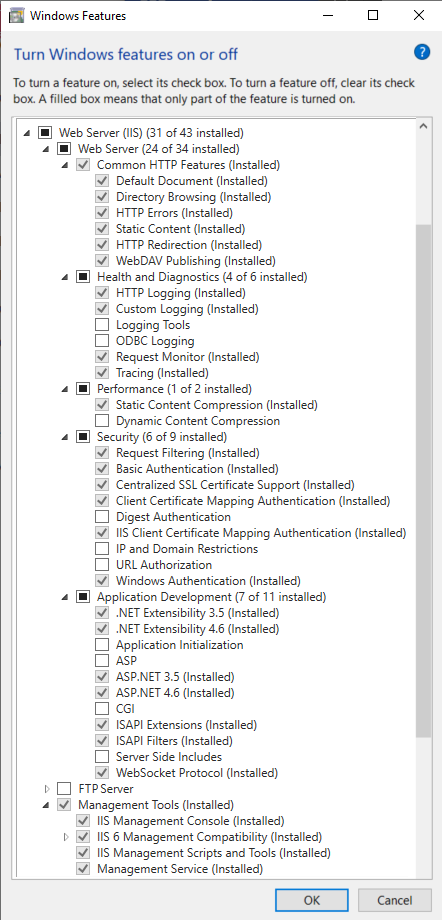Collapse the Security node

65,437
